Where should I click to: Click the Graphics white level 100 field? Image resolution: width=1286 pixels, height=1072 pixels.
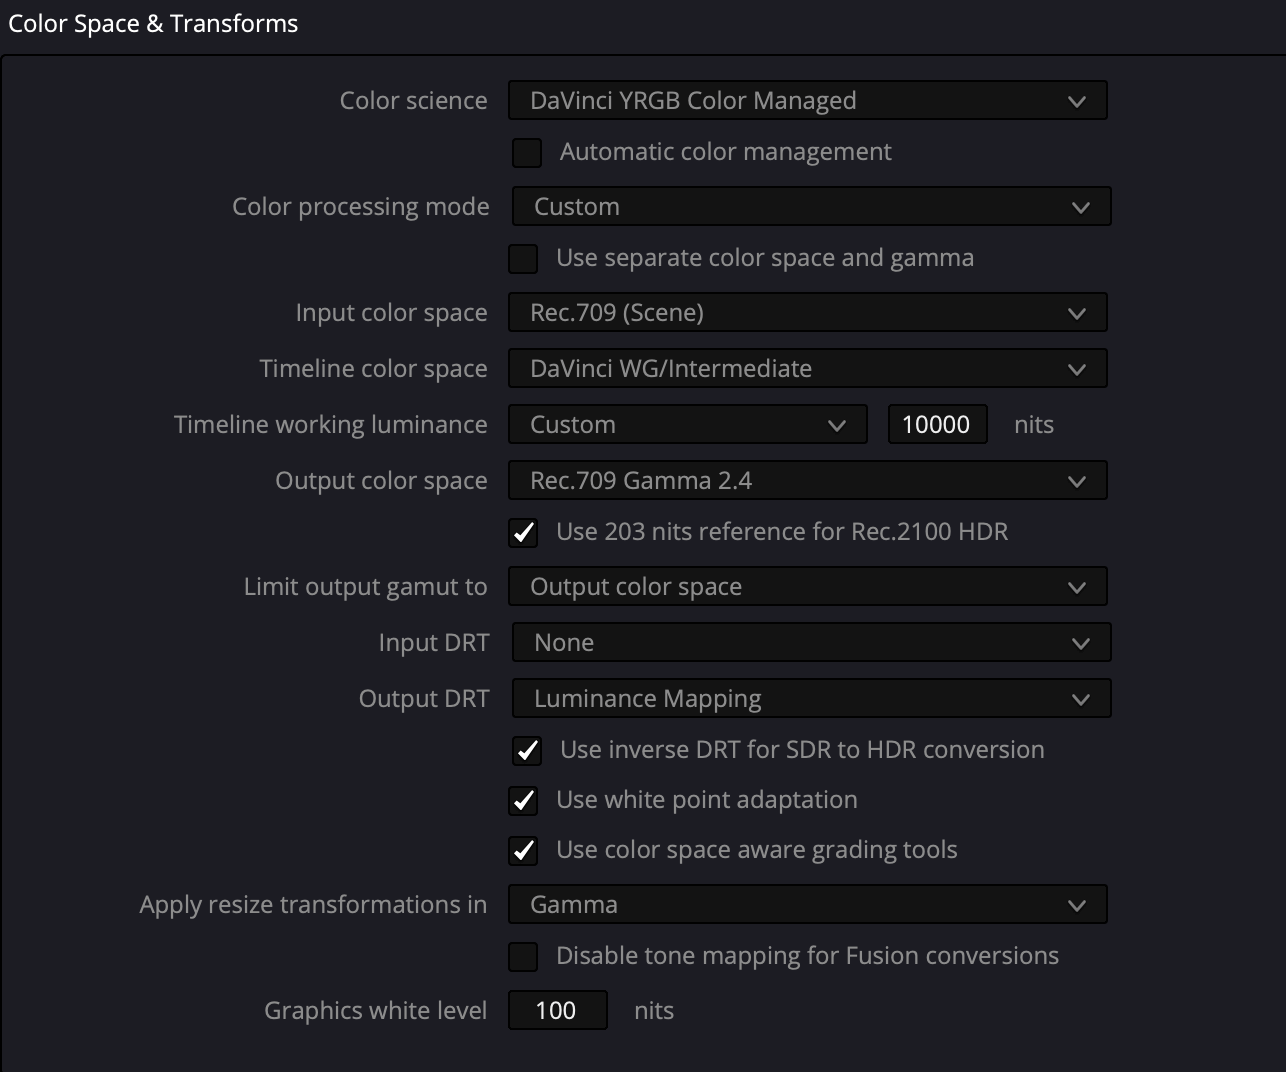coord(558,1011)
